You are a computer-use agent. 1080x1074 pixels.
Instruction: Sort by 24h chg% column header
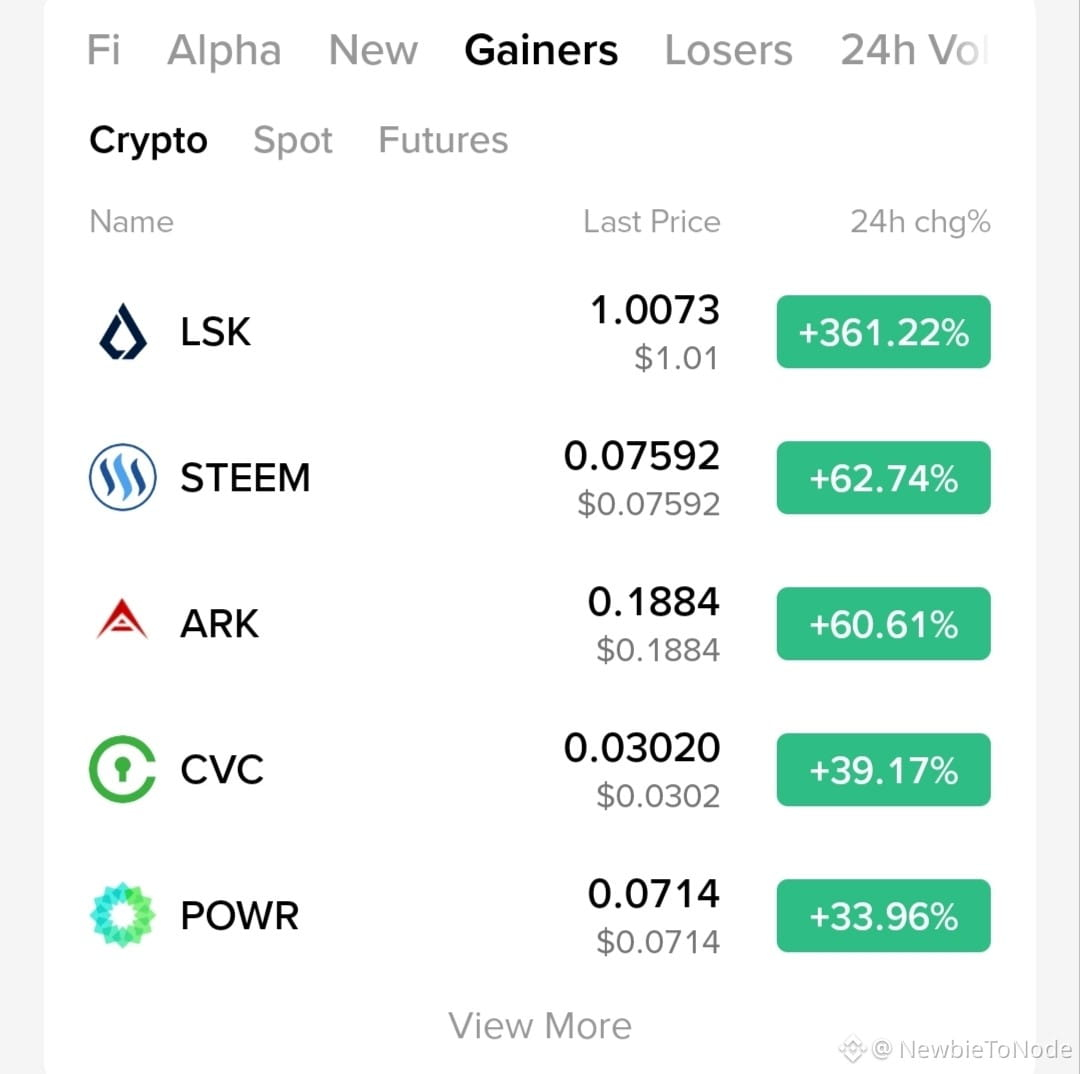click(x=920, y=222)
